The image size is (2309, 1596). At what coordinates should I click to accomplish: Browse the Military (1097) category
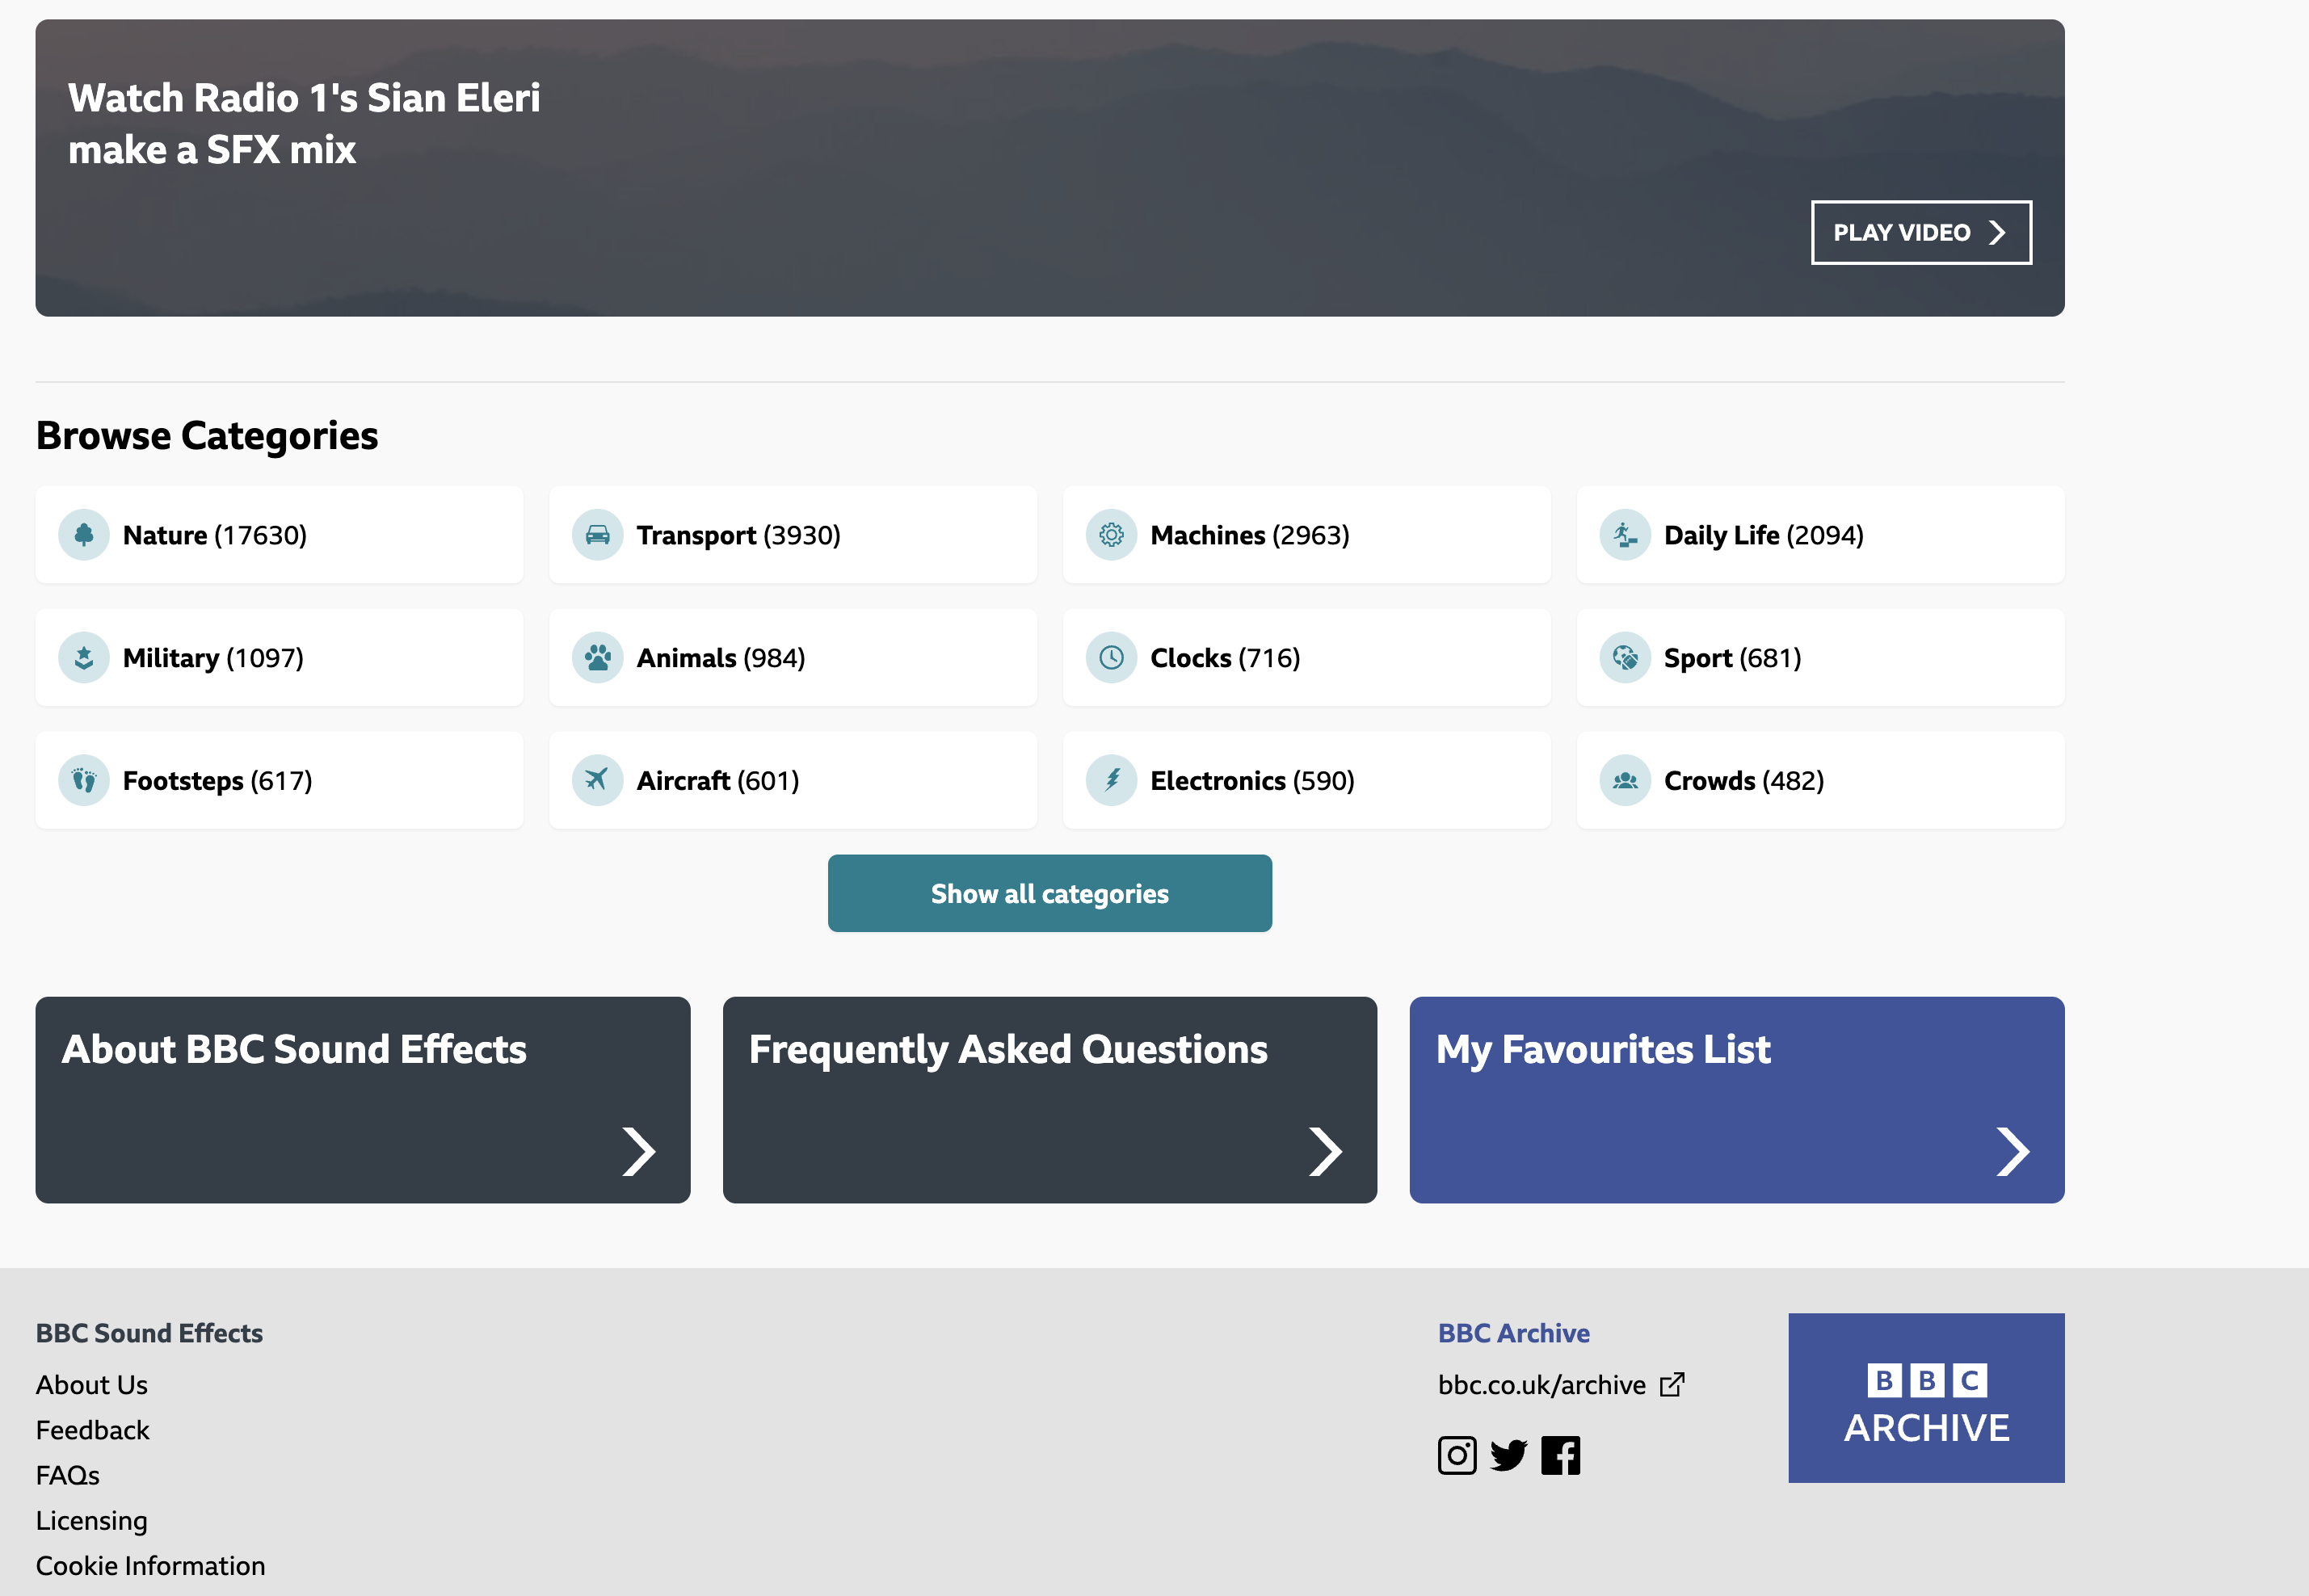[x=279, y=658]
